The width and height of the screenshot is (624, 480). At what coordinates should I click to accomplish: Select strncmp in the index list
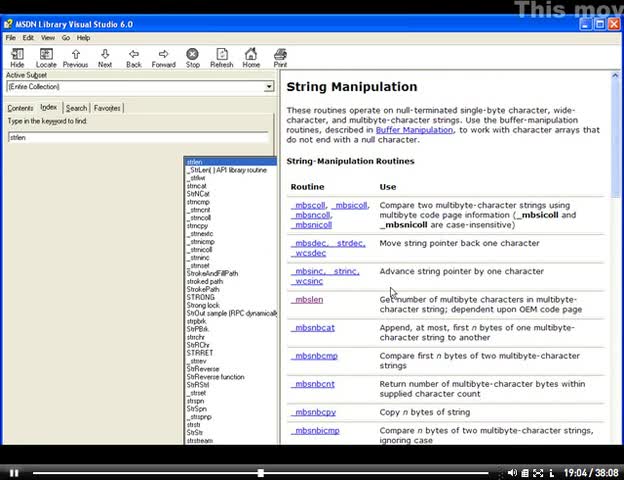click(198, 202)
